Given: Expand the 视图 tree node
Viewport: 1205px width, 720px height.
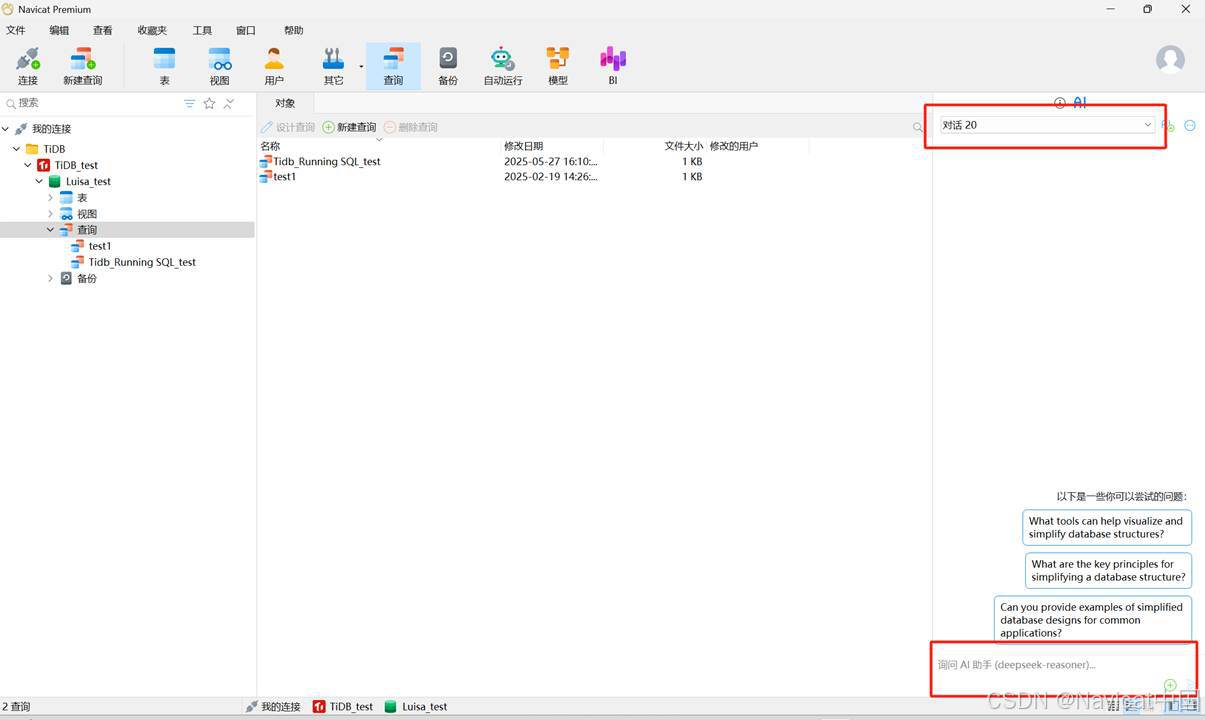Looking at the screenshot, I should pos(51,214).
